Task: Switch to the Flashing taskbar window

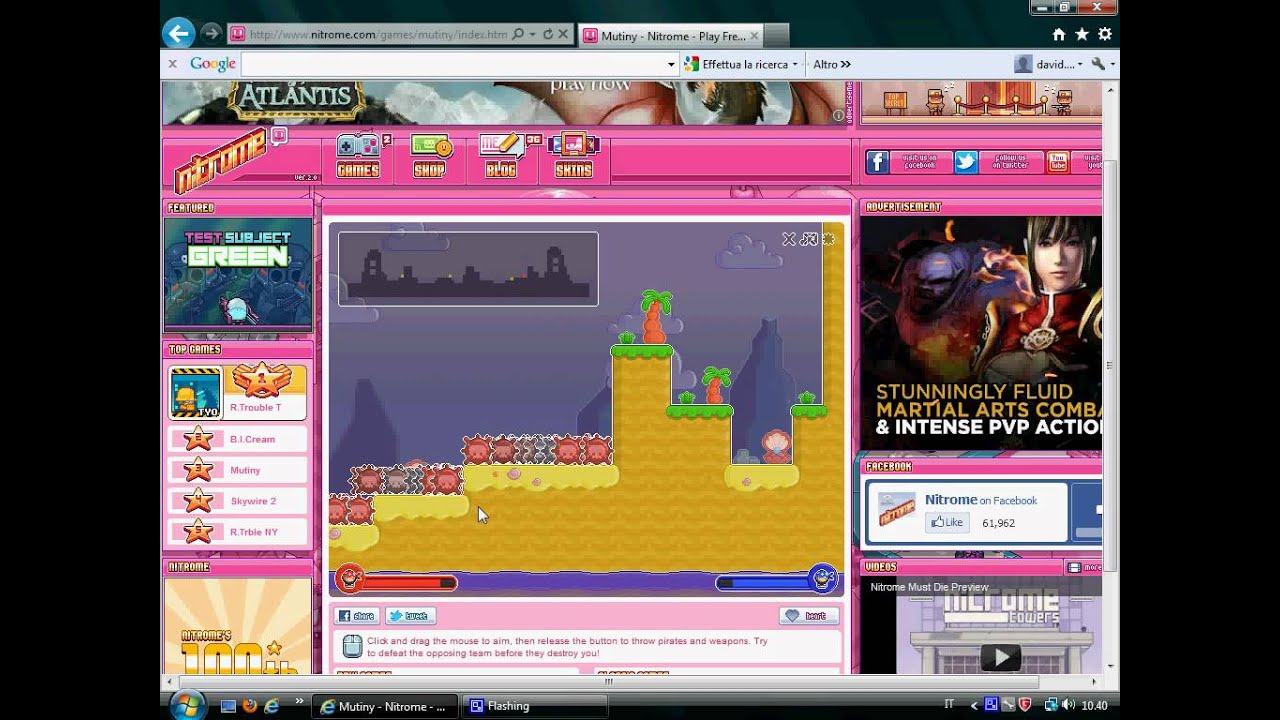Action: (536, 706)
